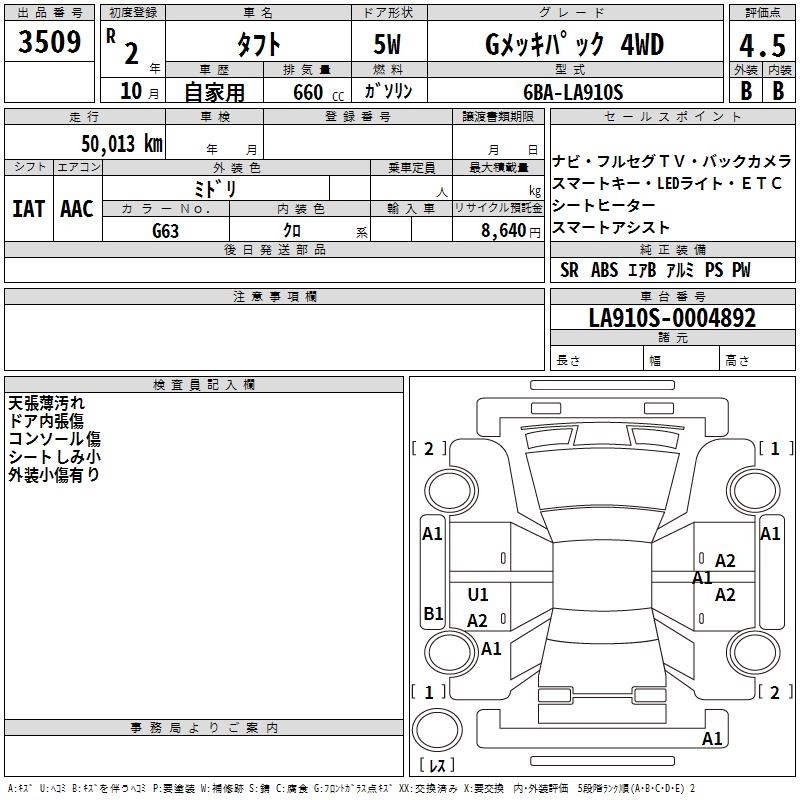Select the evaluation score 4.5

pyautogui.click(x=762, y=45)
